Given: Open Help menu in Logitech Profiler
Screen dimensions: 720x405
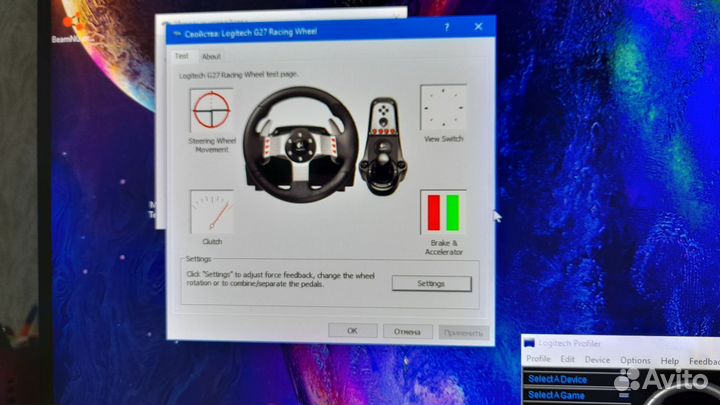Looking at the screenshot, I should pos(669,361).
